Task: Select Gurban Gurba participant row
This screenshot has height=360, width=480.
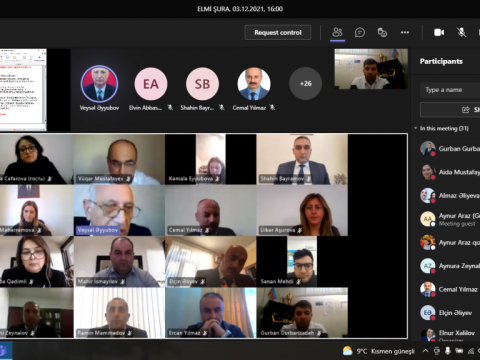Action: click(x=449, y=149)
